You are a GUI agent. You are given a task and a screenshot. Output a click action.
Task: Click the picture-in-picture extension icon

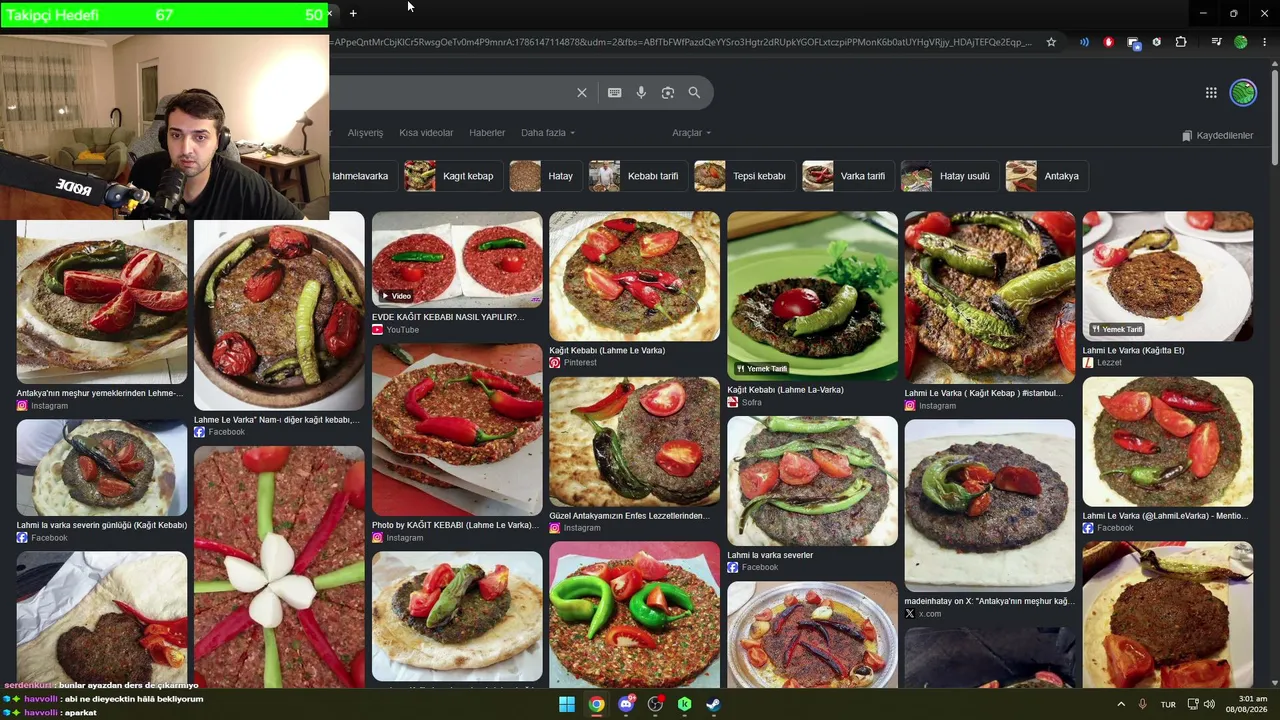pos(1133,42)
